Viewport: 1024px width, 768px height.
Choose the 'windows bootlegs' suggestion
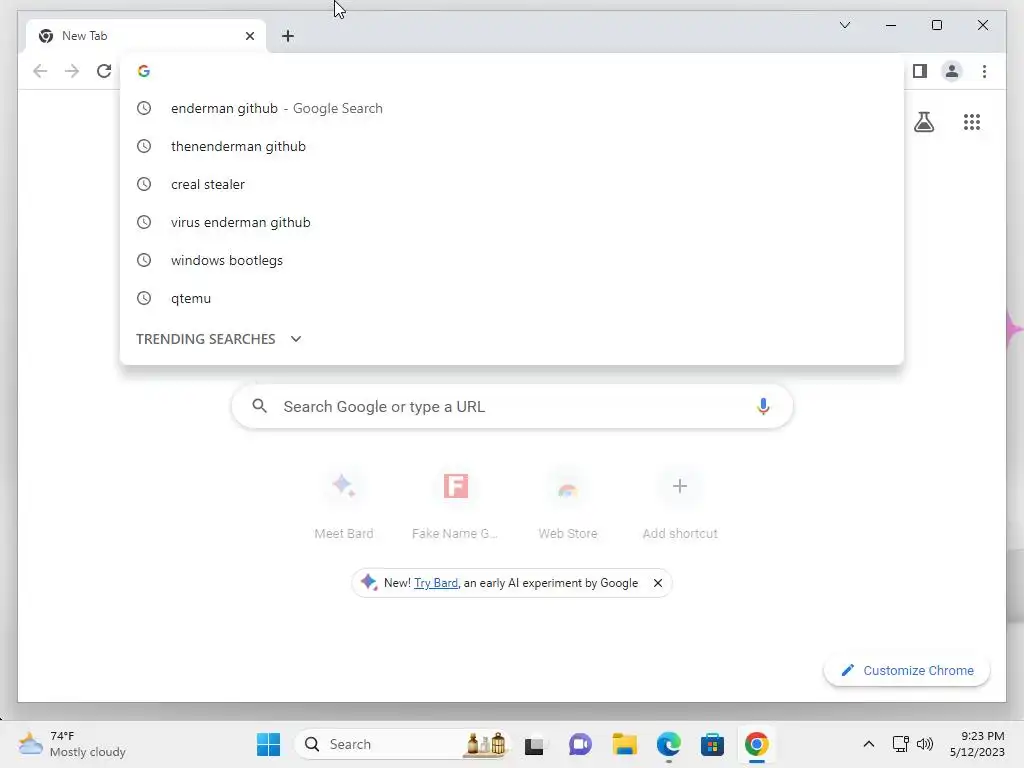tap(512, 260)
